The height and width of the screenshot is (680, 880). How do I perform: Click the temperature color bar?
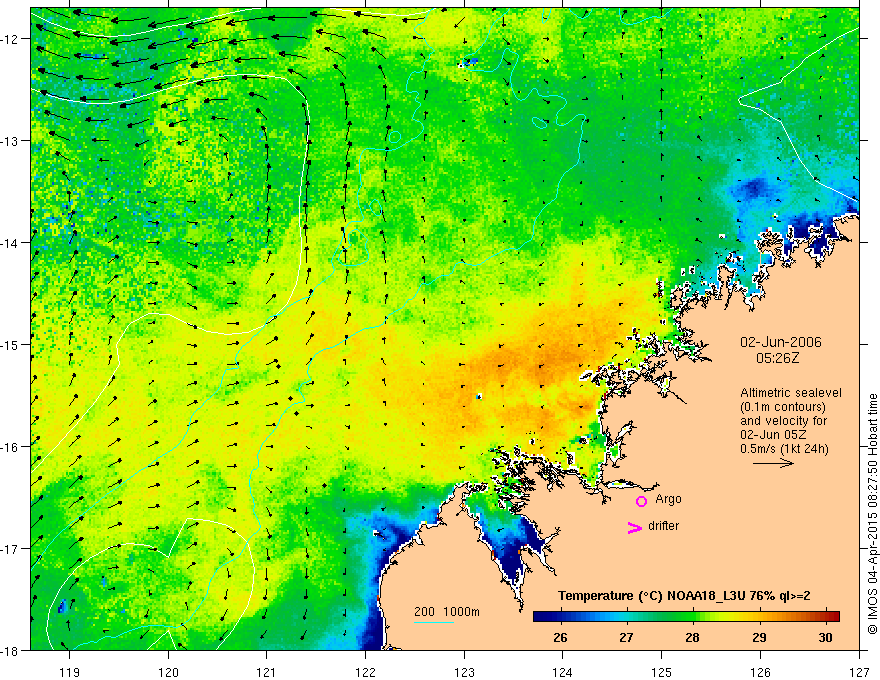coord(686,616)
